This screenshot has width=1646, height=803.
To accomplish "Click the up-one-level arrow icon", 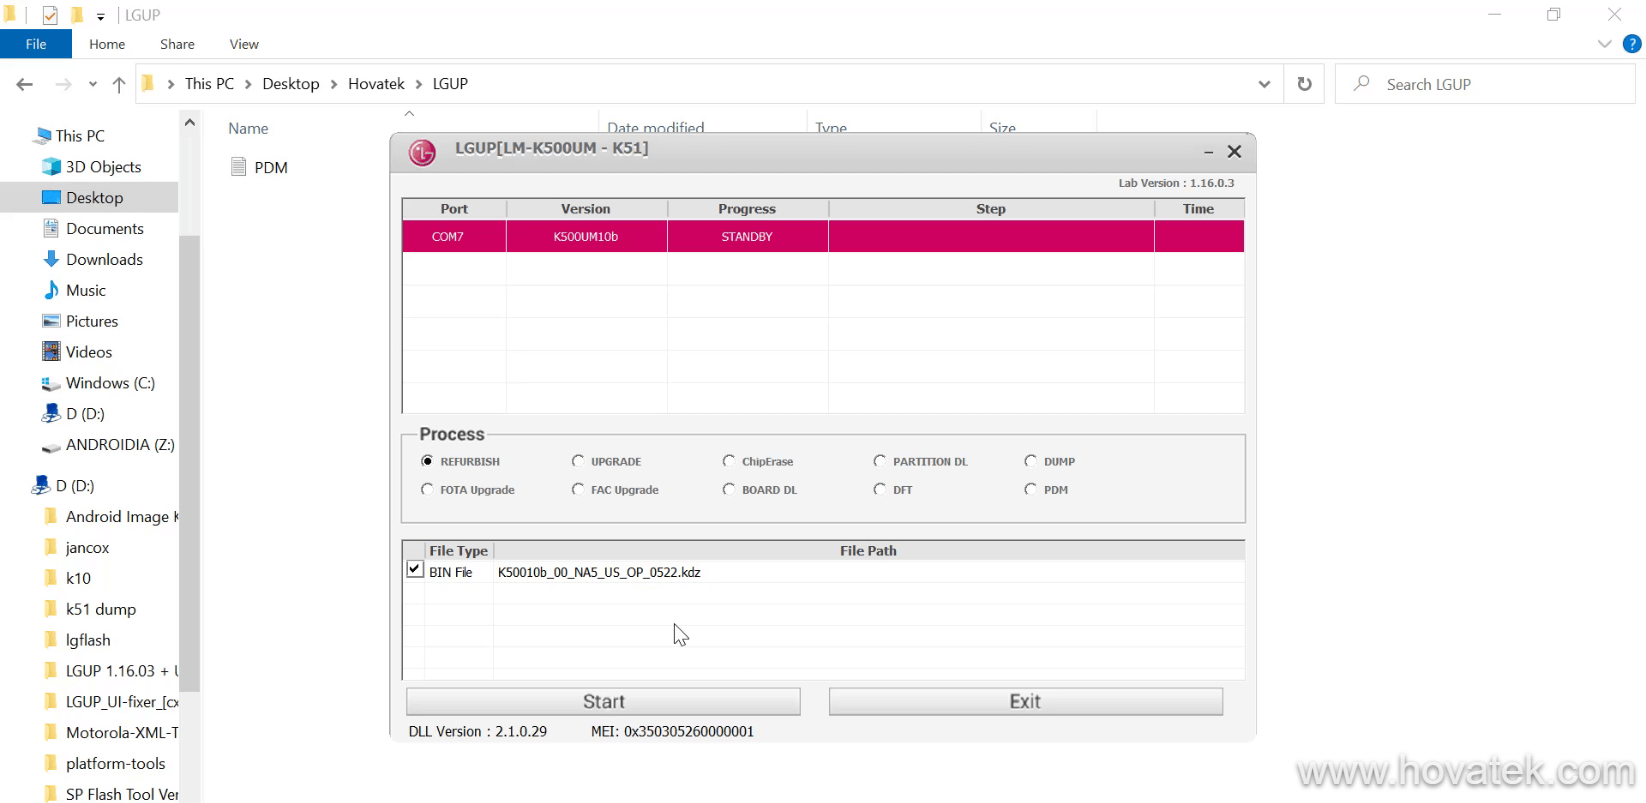I will tap(119, 85).
